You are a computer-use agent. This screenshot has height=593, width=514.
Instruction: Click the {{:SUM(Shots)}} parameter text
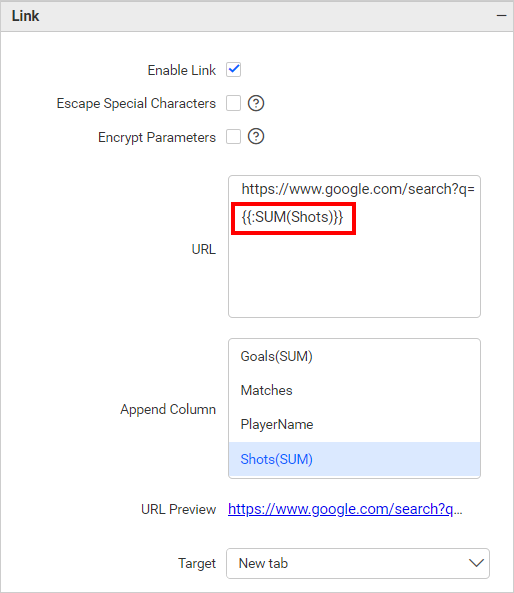pyautogui.click(x=292, y=217)
